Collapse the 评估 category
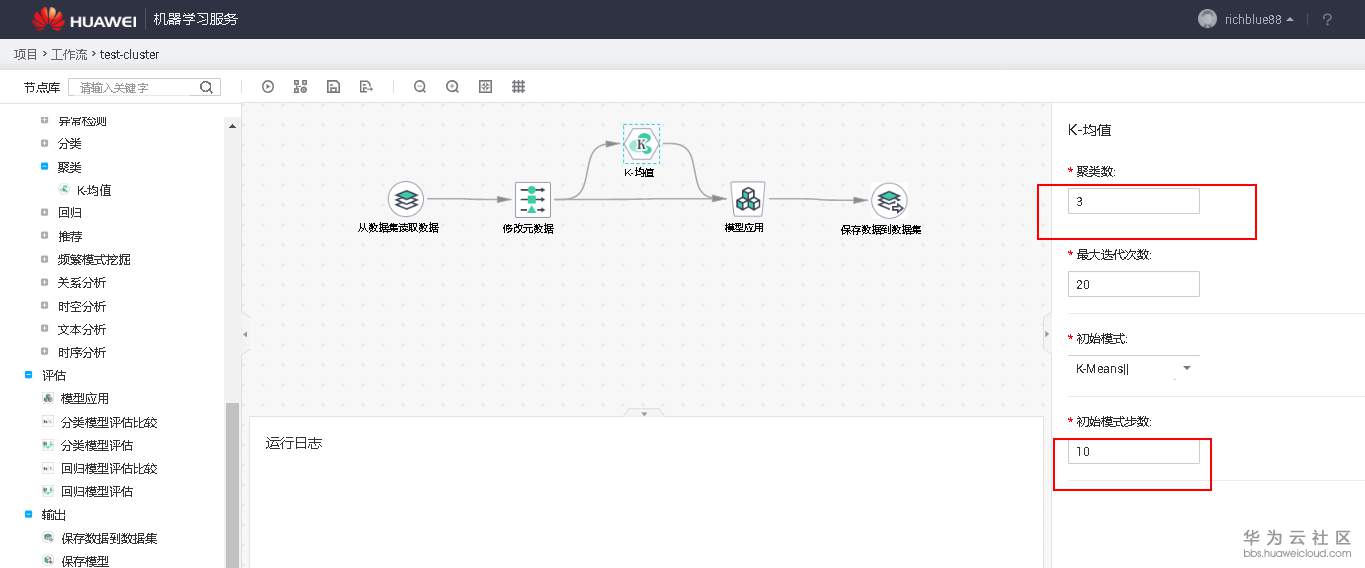Viewport: 1365px width, 568px height. pyautogui.click(x=28, y=375)
